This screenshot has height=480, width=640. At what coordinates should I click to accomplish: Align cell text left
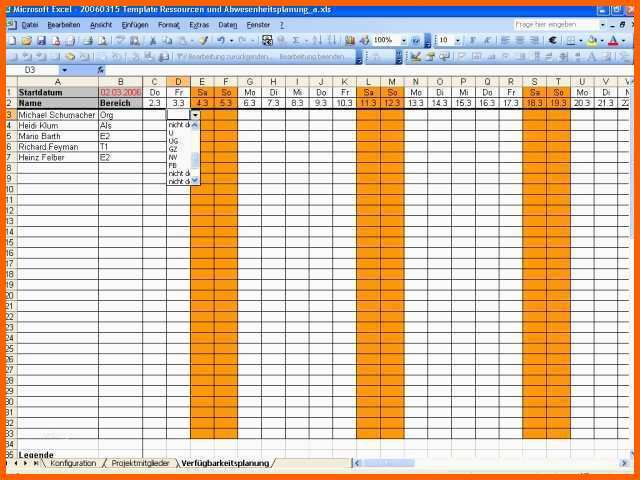[x=505, y=40]
